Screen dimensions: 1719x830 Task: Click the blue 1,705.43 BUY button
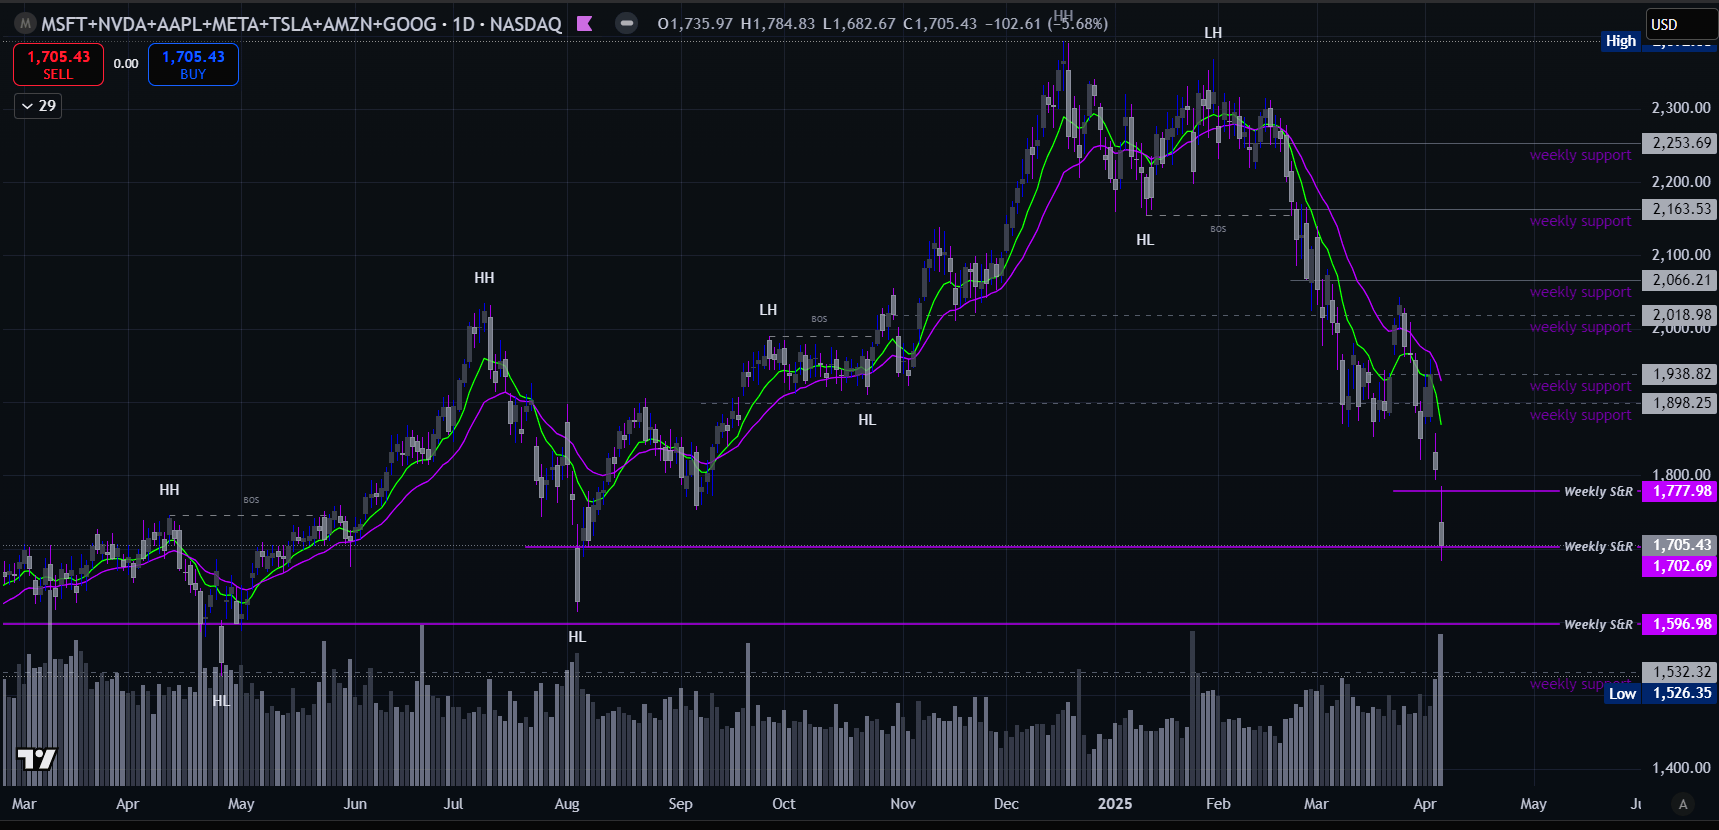pos(193,64)
